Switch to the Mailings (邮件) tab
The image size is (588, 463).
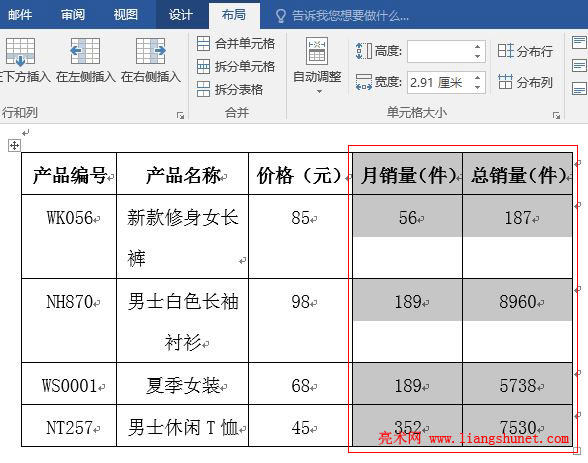(20, 15)
